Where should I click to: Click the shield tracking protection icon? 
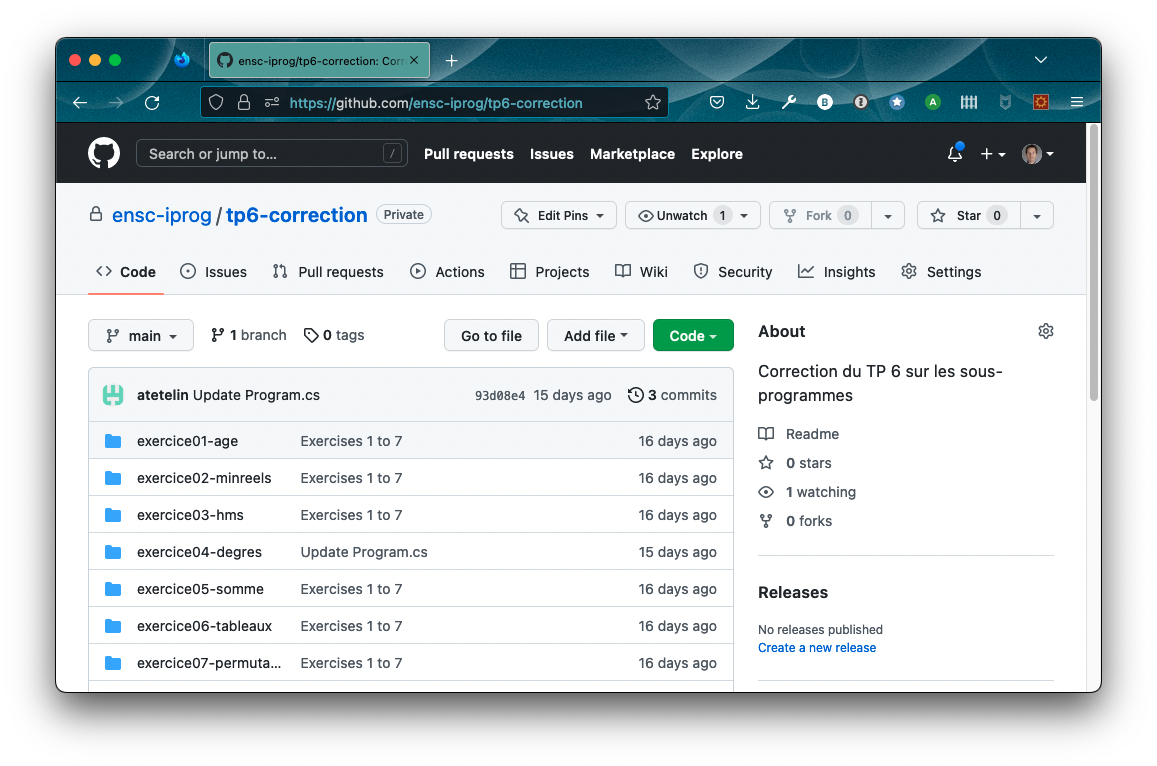(x=215, y=103)
